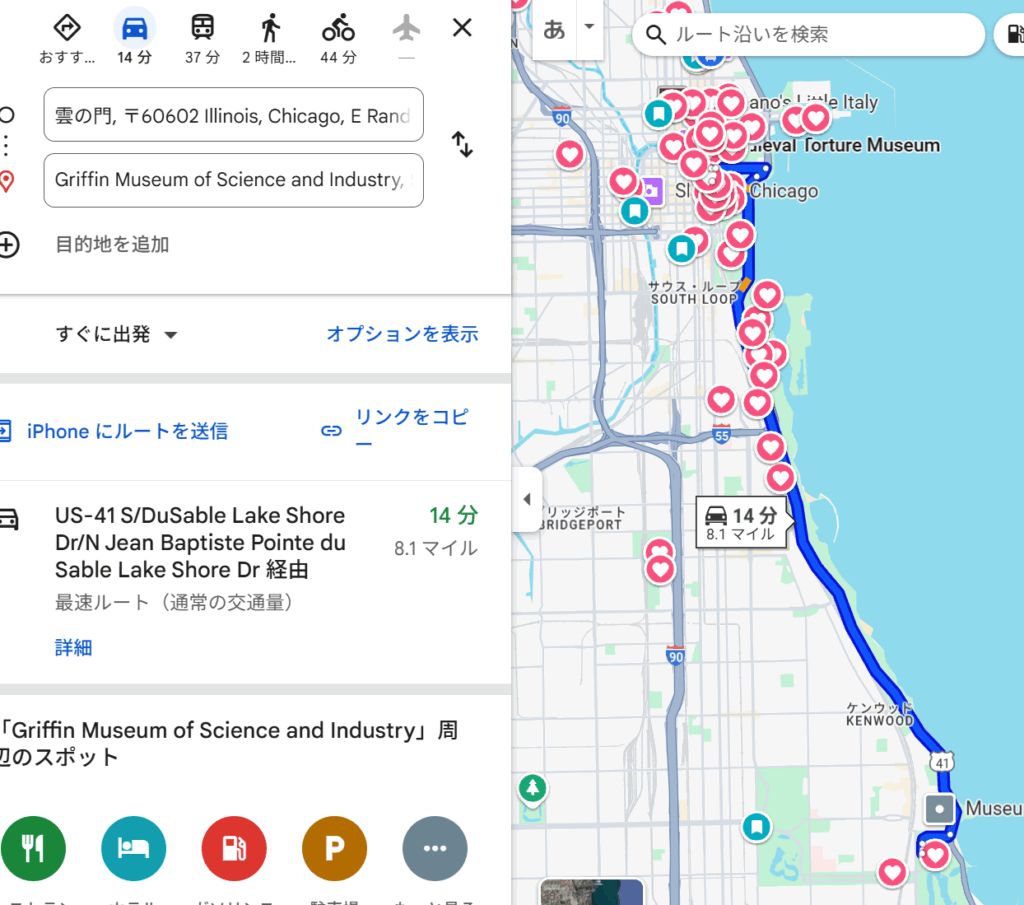Screen dimensions: 1024x905
Task: Switch to walking directions mode
Action: (269, 27)
